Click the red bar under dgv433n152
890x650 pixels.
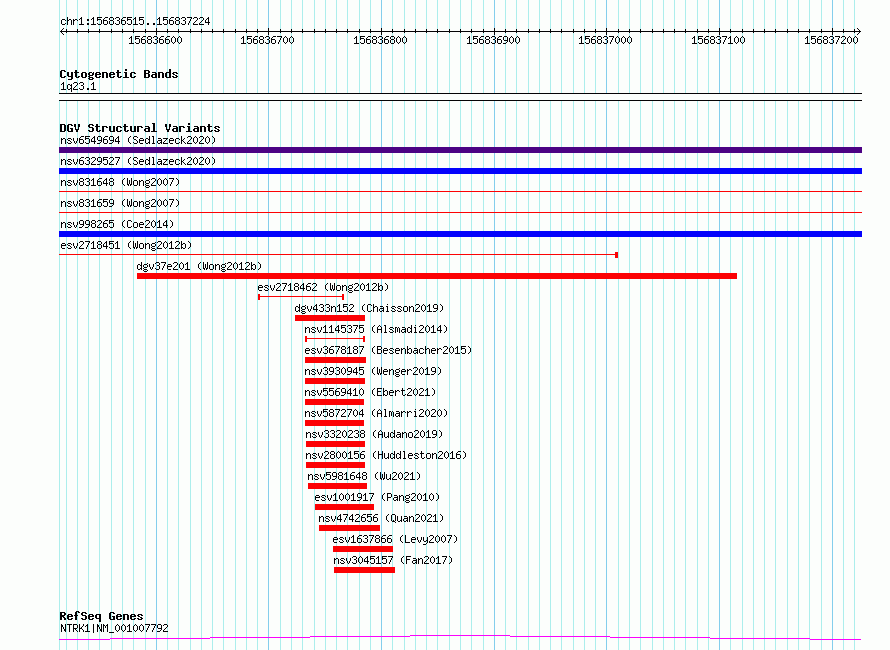pyautogui.click(x=330, y=318)
